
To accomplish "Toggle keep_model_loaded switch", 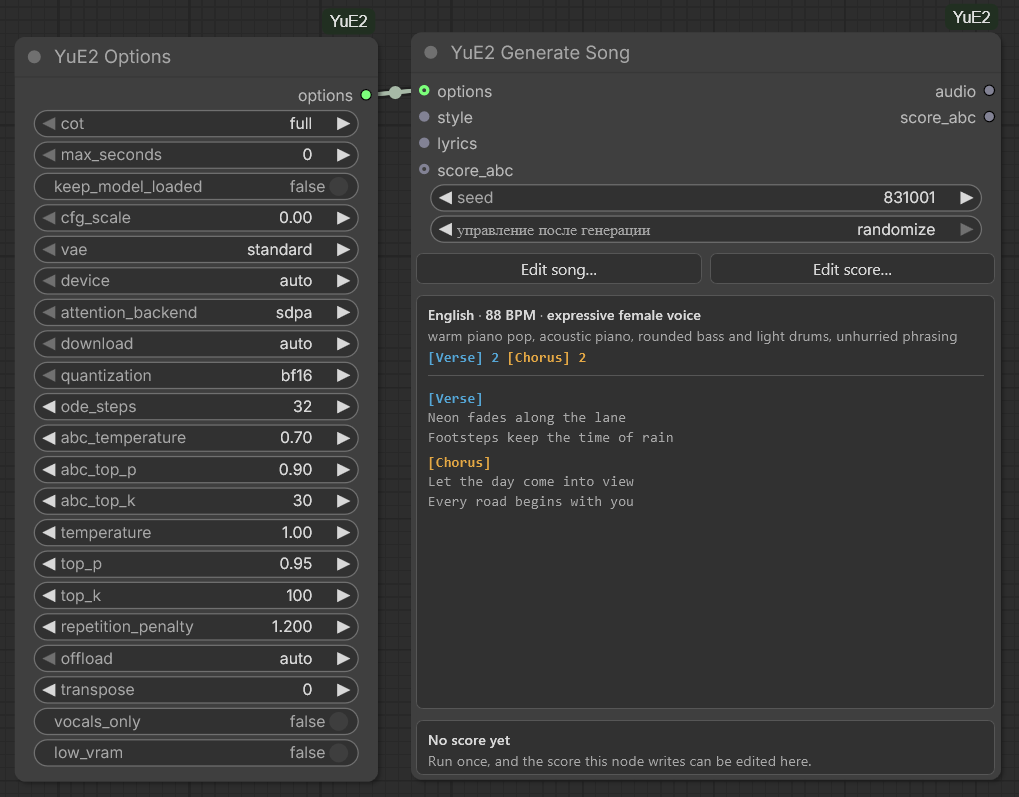I will [x=338, y=187].
